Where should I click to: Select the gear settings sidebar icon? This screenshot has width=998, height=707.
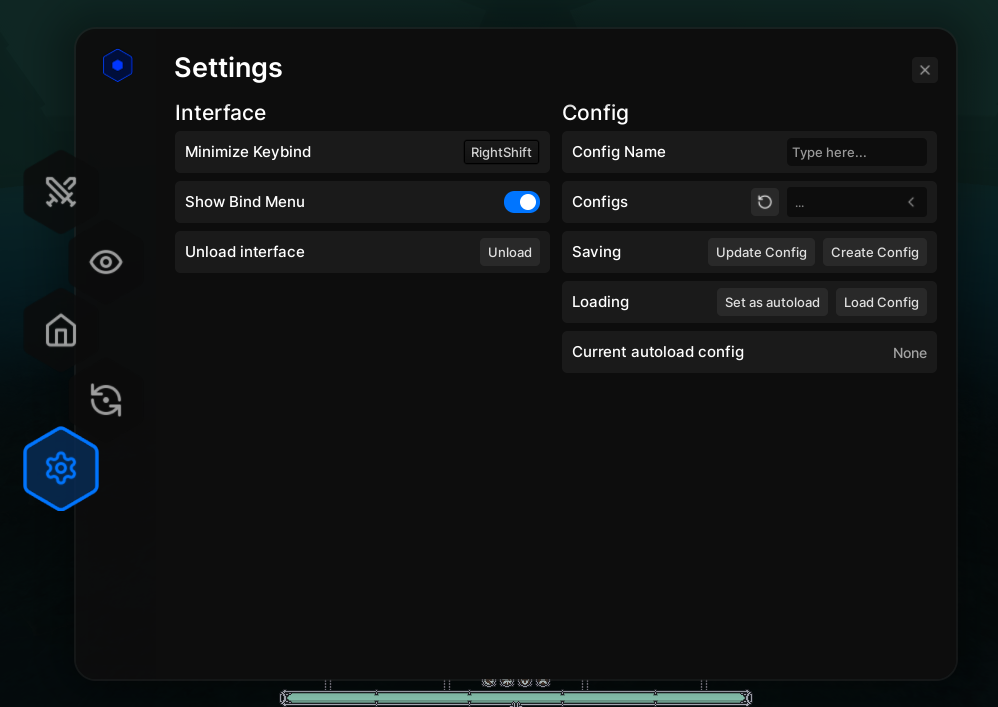click(61, 468)
